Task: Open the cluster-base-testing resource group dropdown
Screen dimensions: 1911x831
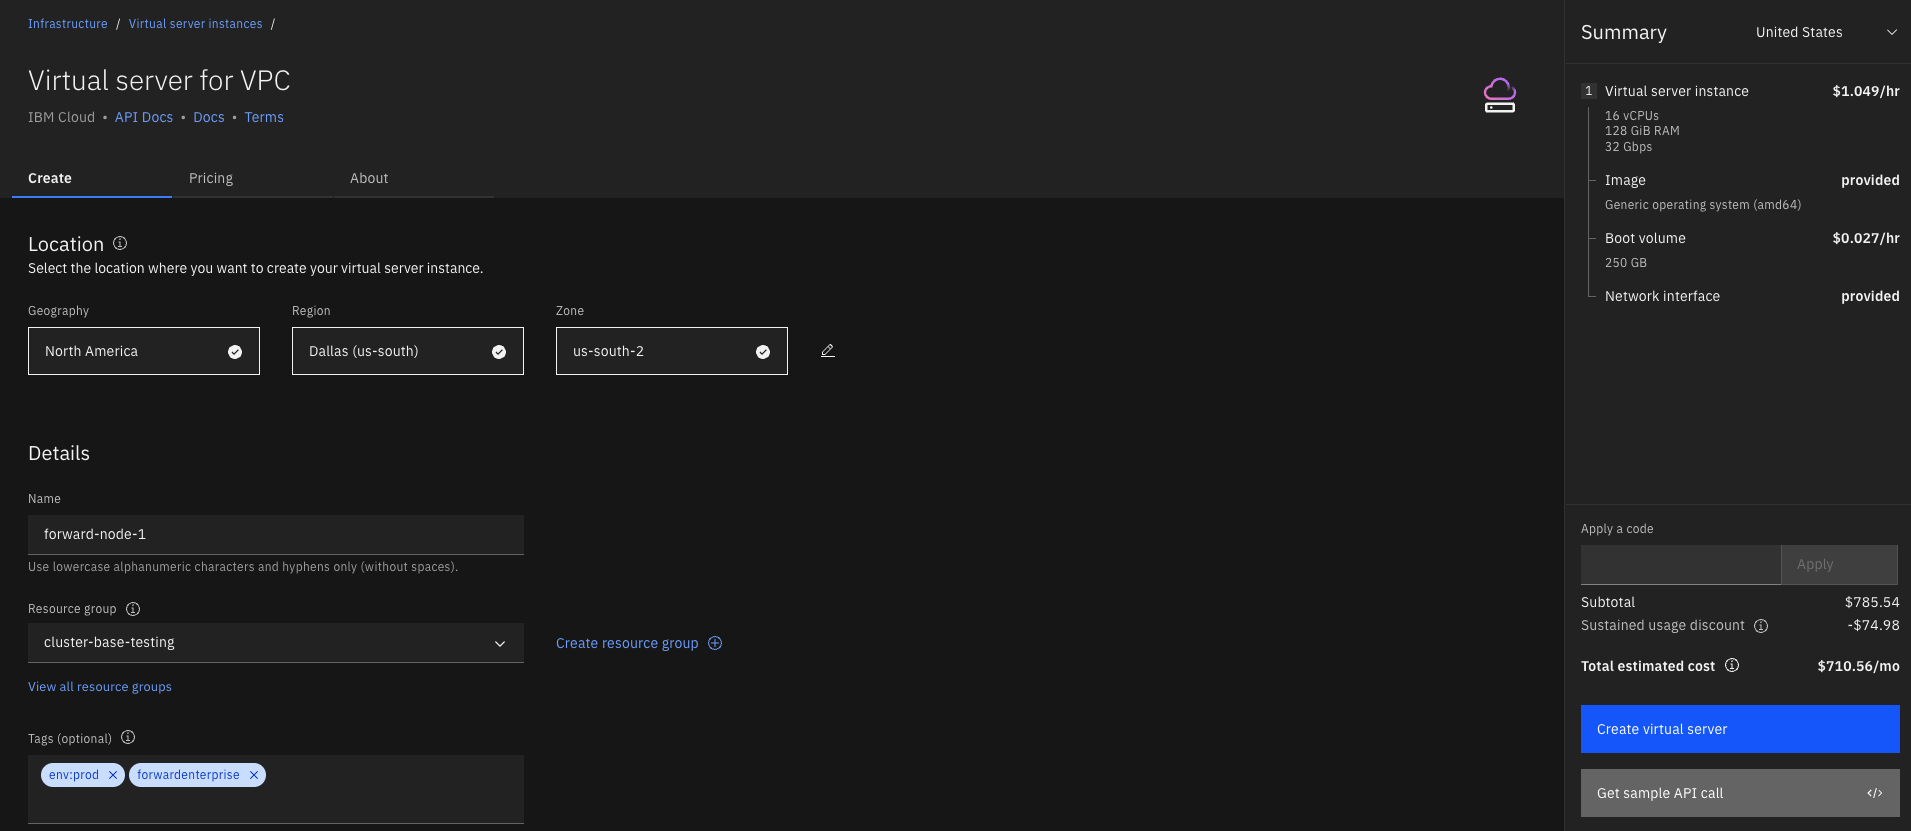Action: tap(276, 643)
